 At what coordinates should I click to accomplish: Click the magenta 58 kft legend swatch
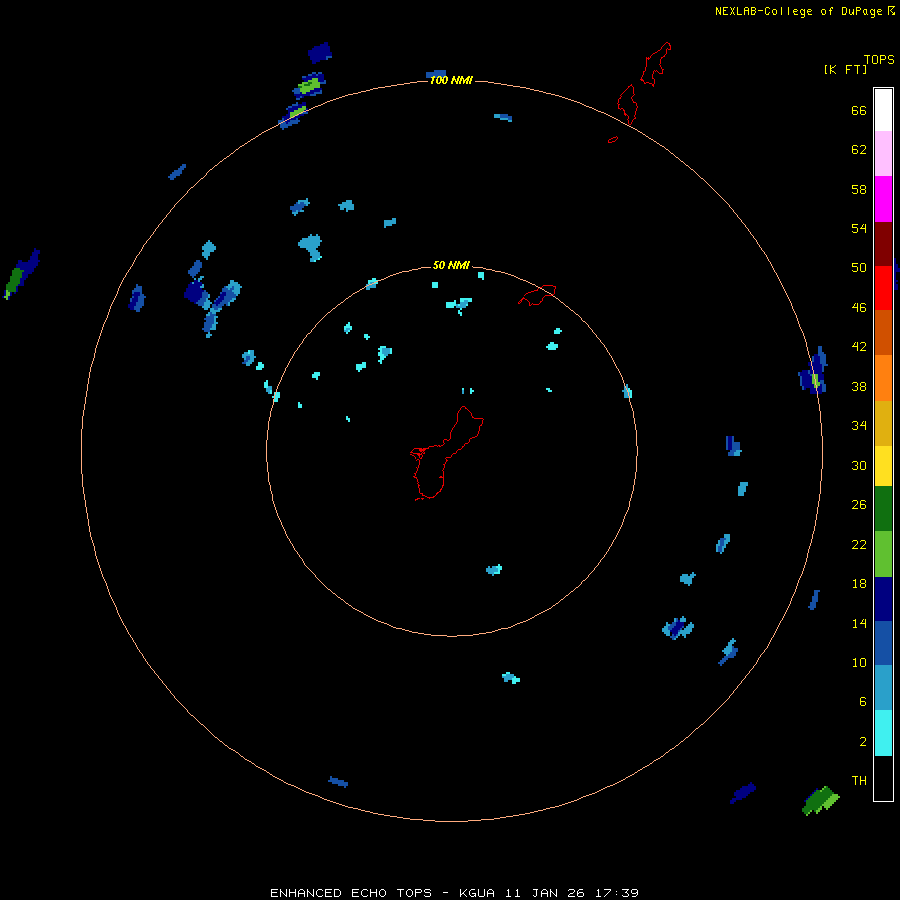(883, 199)
